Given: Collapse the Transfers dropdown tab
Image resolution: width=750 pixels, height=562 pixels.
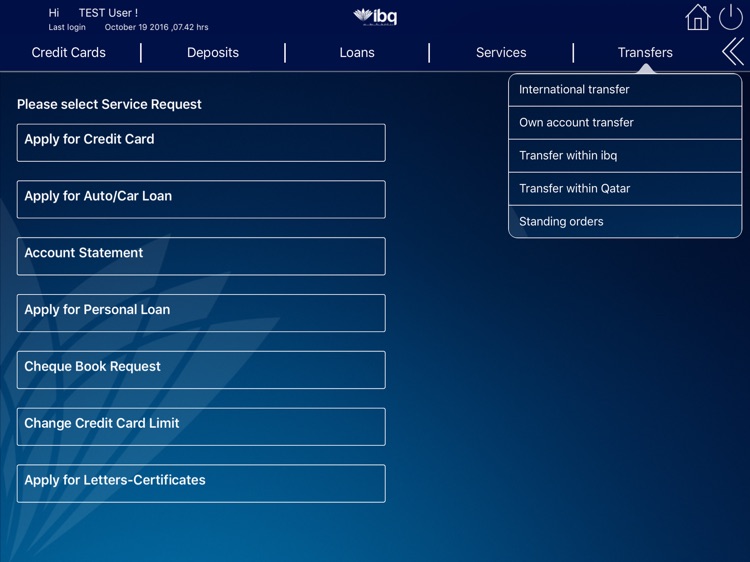Looking at the screenshot, I should 645,53.
